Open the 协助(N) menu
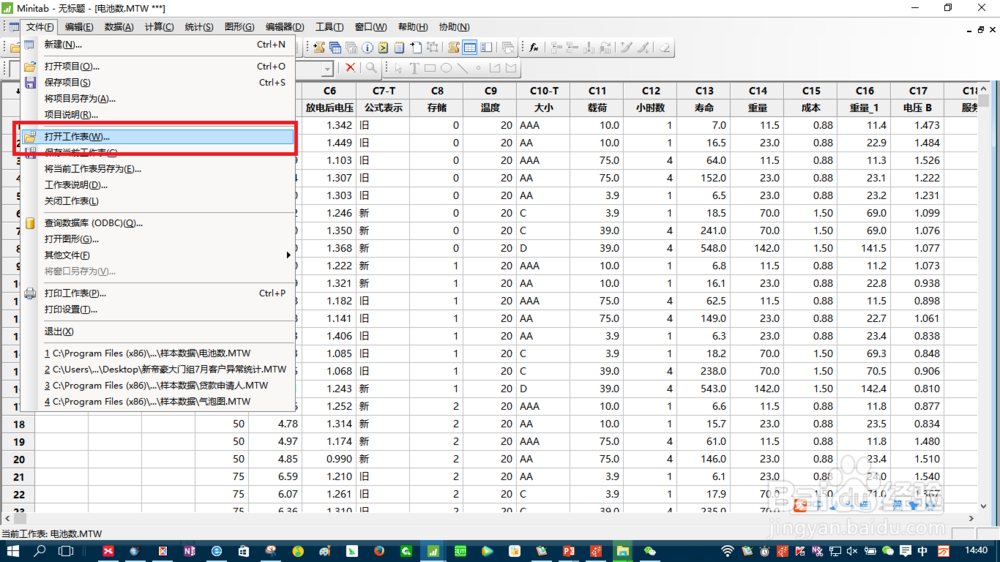 [x=454, y=27]
